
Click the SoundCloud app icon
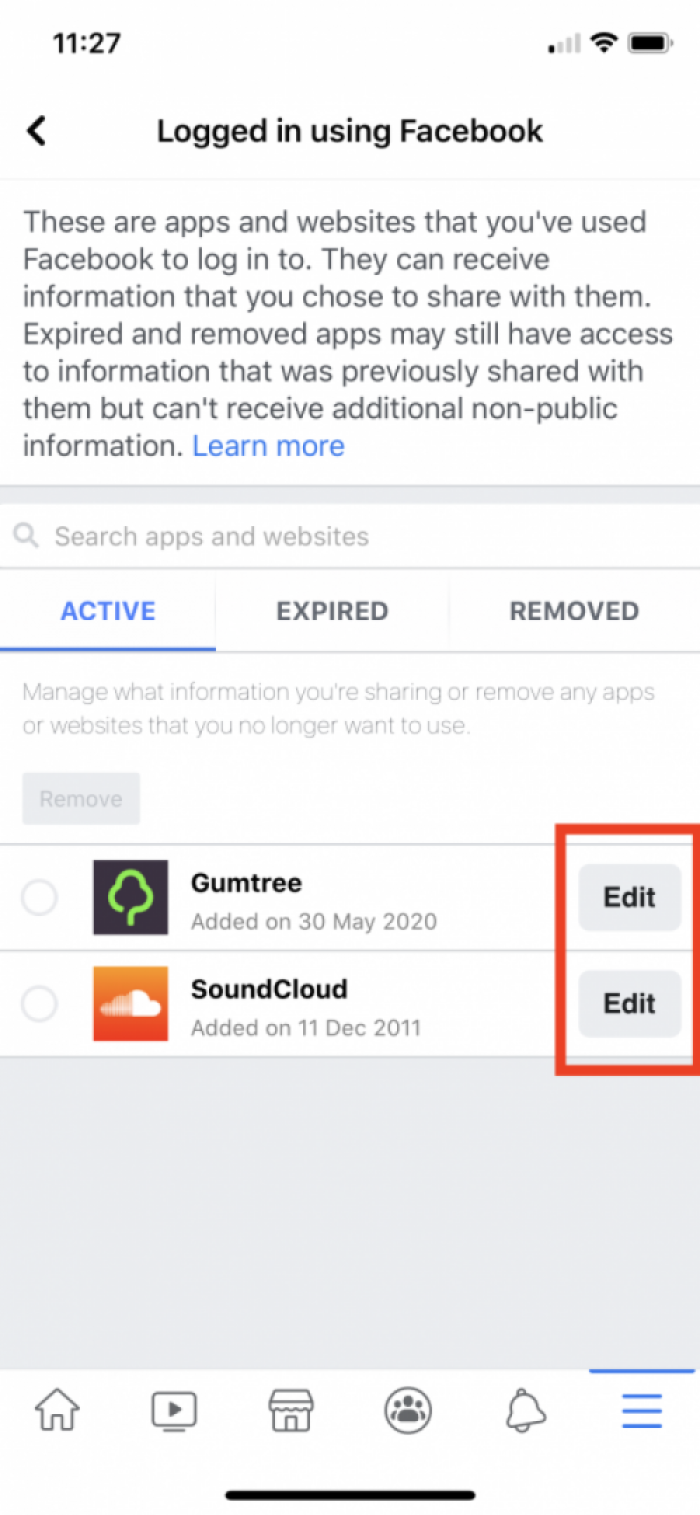tap(130, 1003)
